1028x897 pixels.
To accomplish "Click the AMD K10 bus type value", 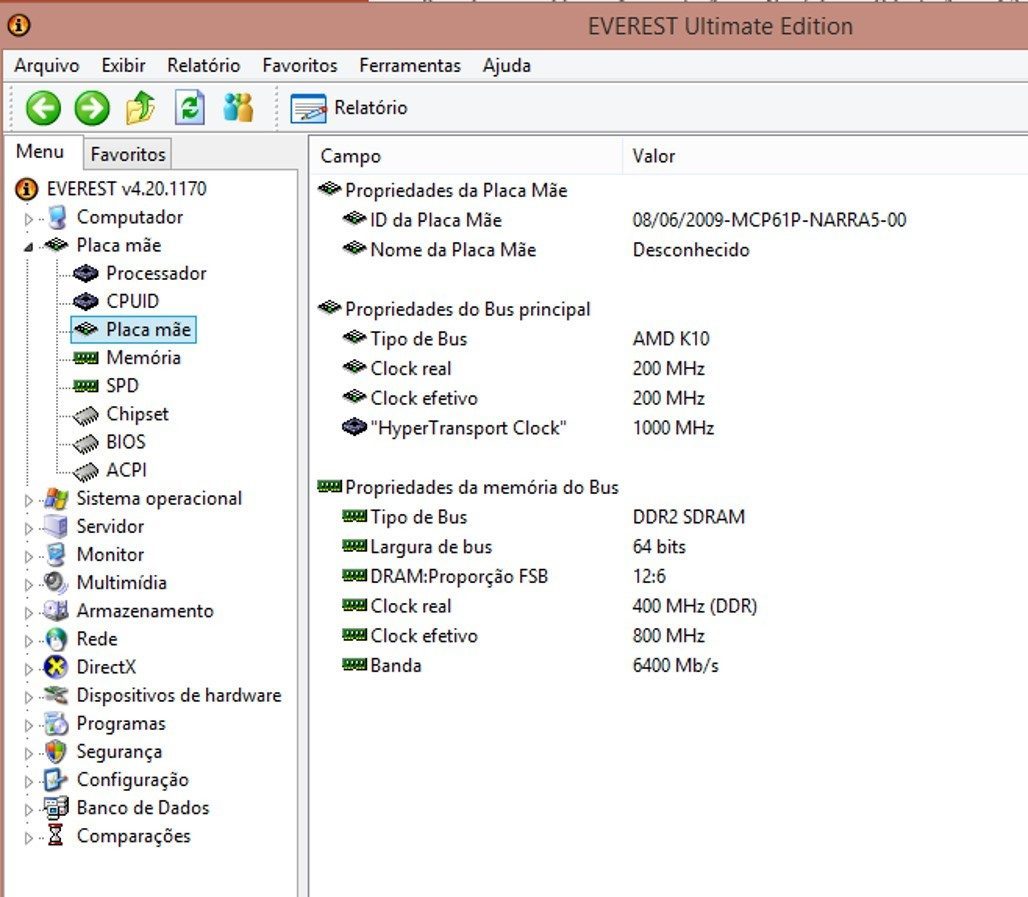I will point(671,339).
